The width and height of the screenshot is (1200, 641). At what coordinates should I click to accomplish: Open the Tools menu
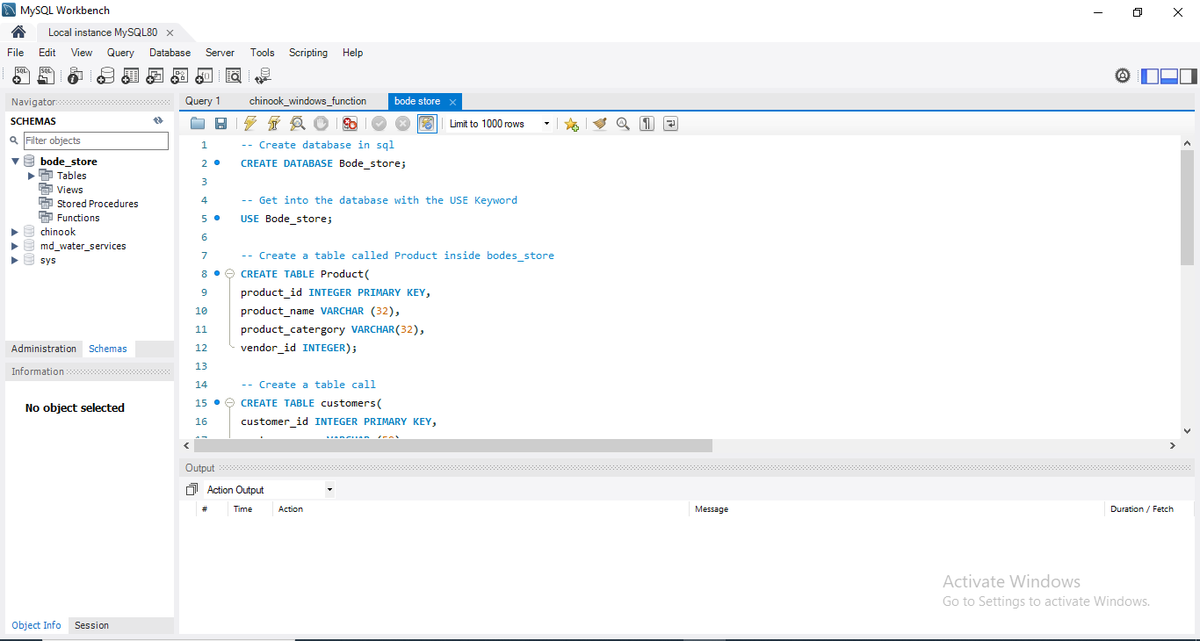[262, 52]
